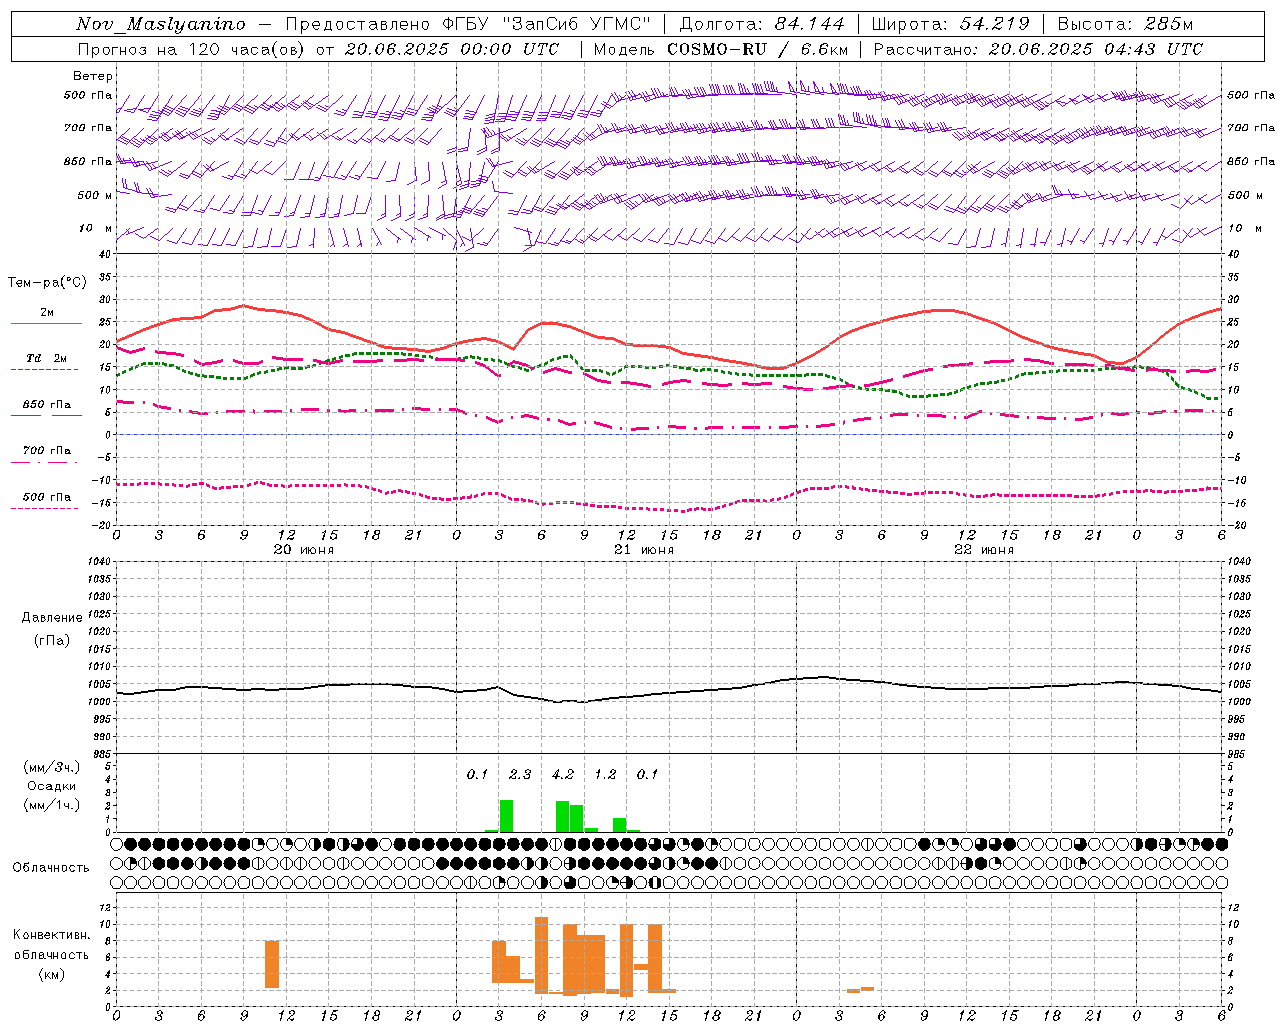Screen dimensions: 1280x1024
Task: Click the Давление panel label
Action: coord(52,618)
